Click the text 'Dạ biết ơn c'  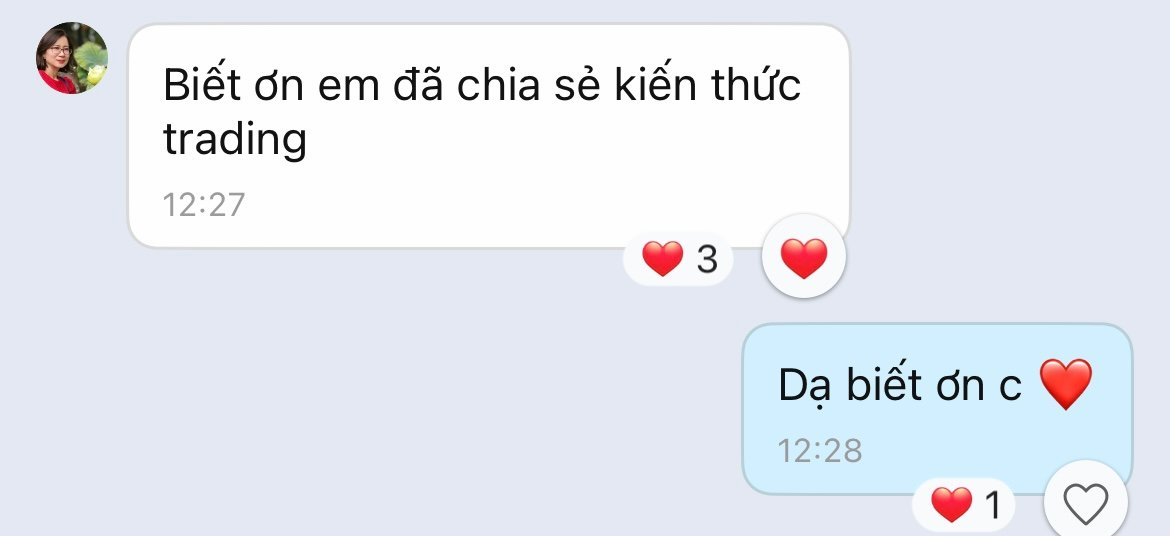899,386
